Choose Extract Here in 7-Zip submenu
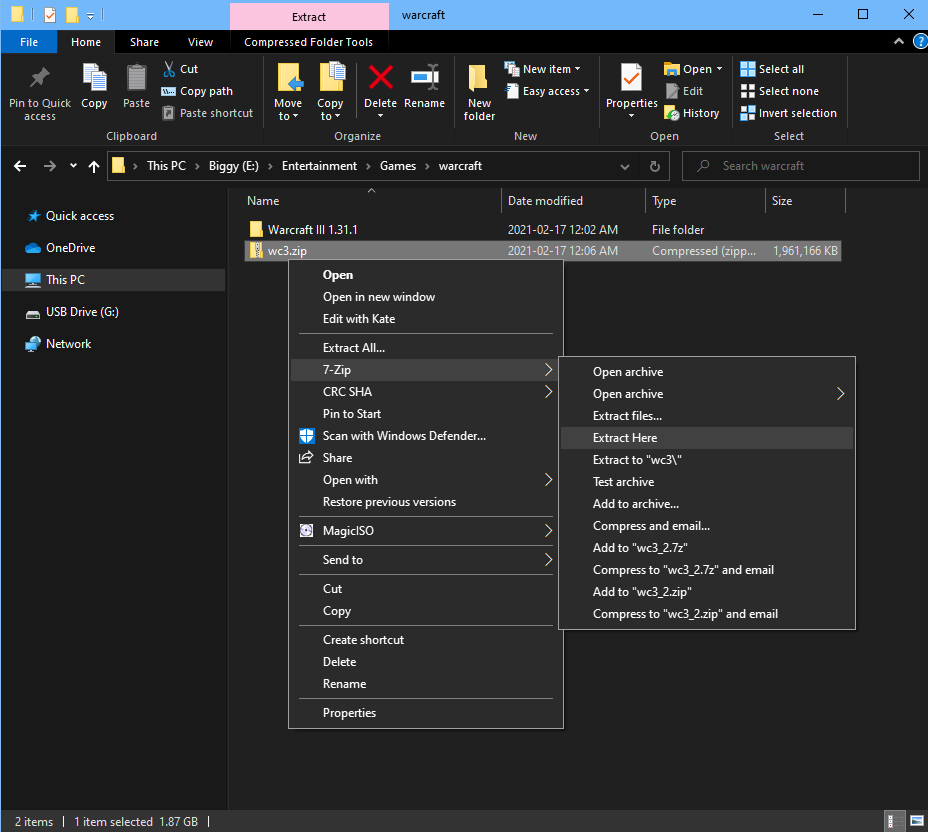Screen dimensions: 928x832 point(707,438)
